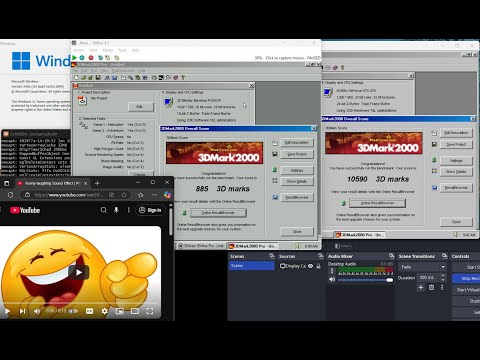Open the Action menu in 86Box

click(79, 50)
